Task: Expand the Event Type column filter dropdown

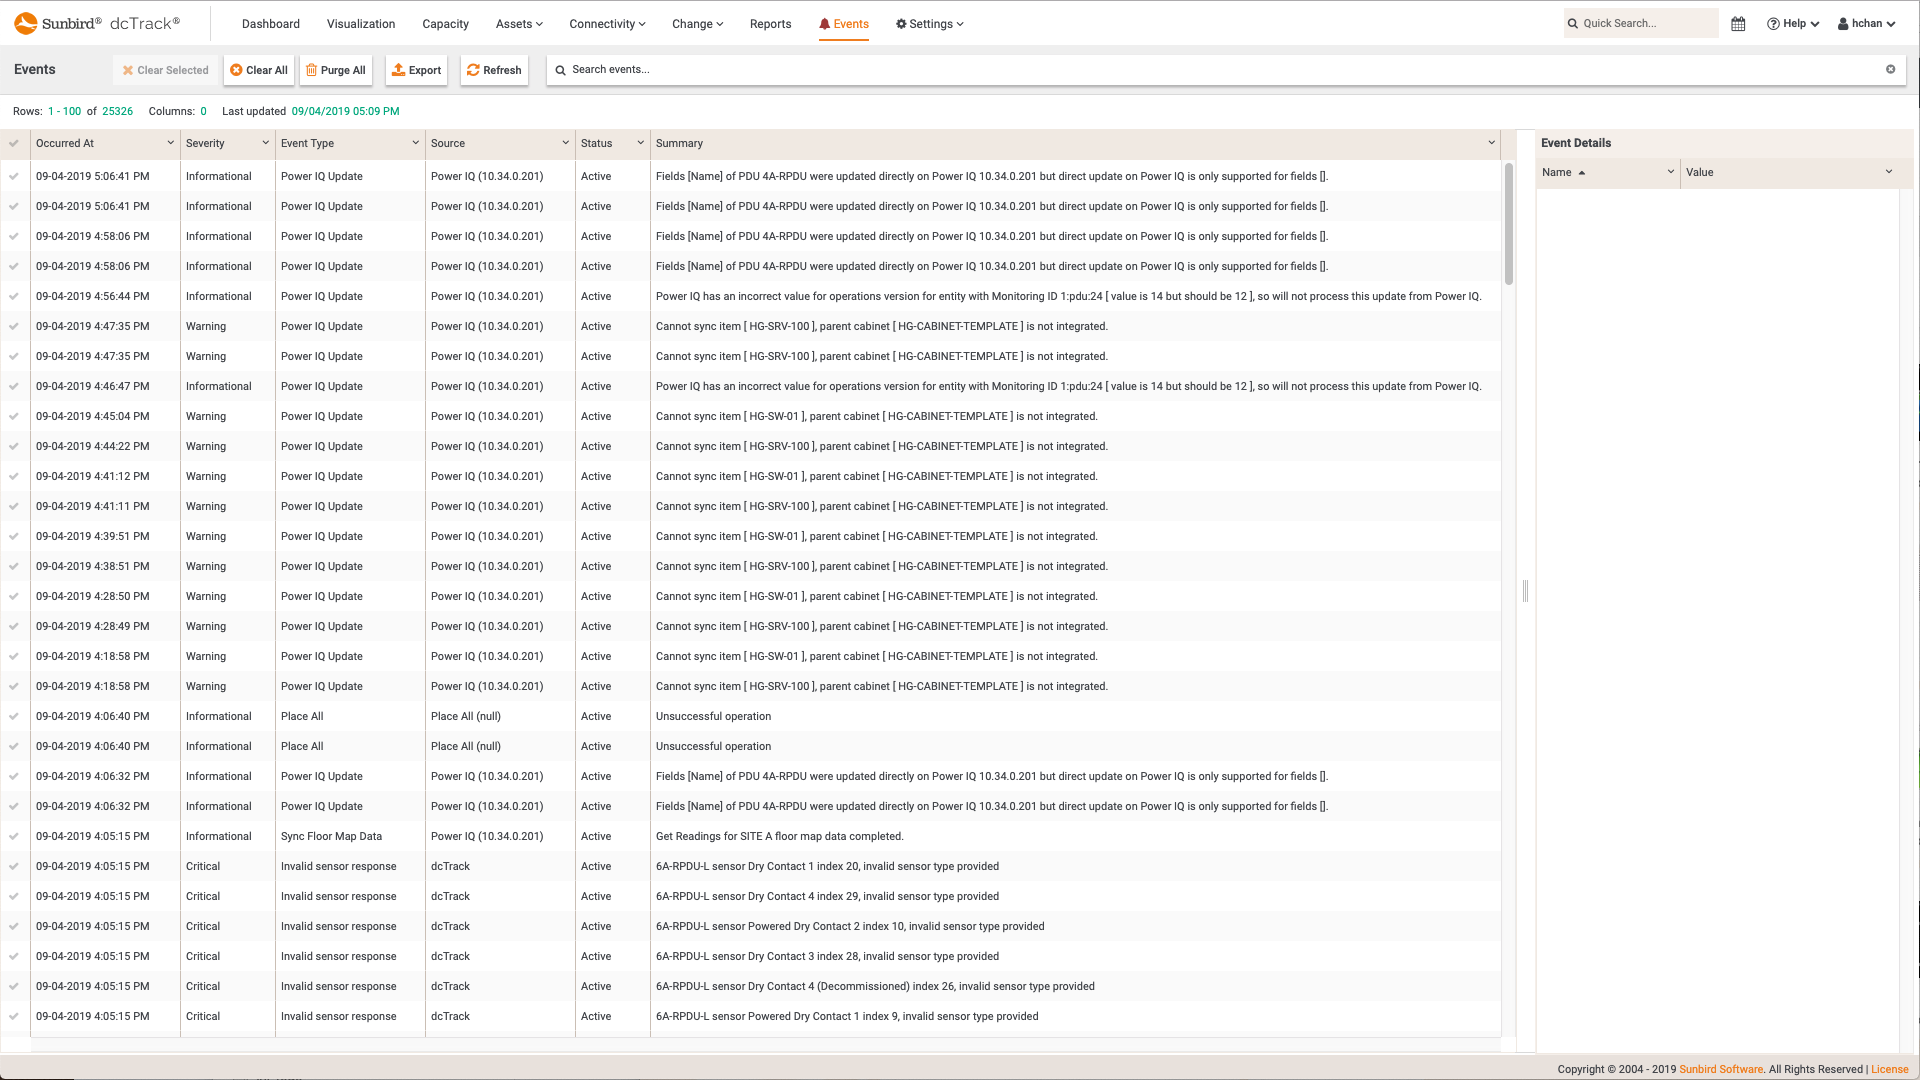Action: coord(414,142)
